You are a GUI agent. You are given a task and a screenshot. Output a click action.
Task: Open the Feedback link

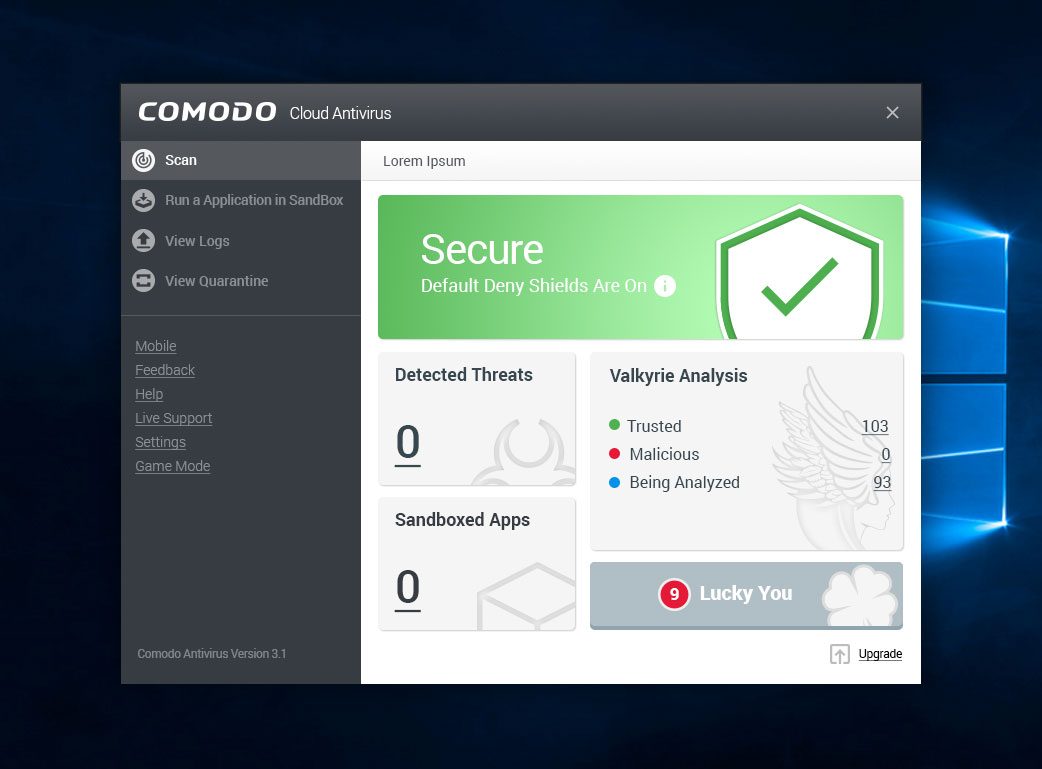point(165,370)
